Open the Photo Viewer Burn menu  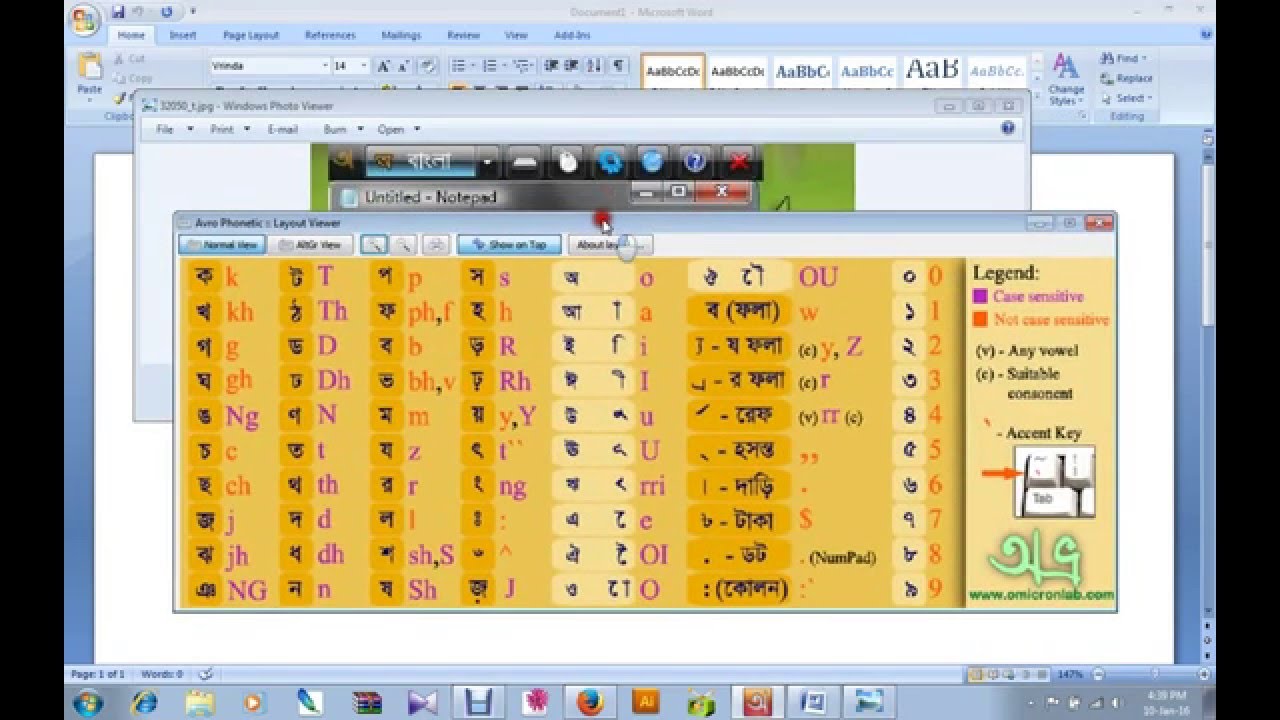point(343,129)
